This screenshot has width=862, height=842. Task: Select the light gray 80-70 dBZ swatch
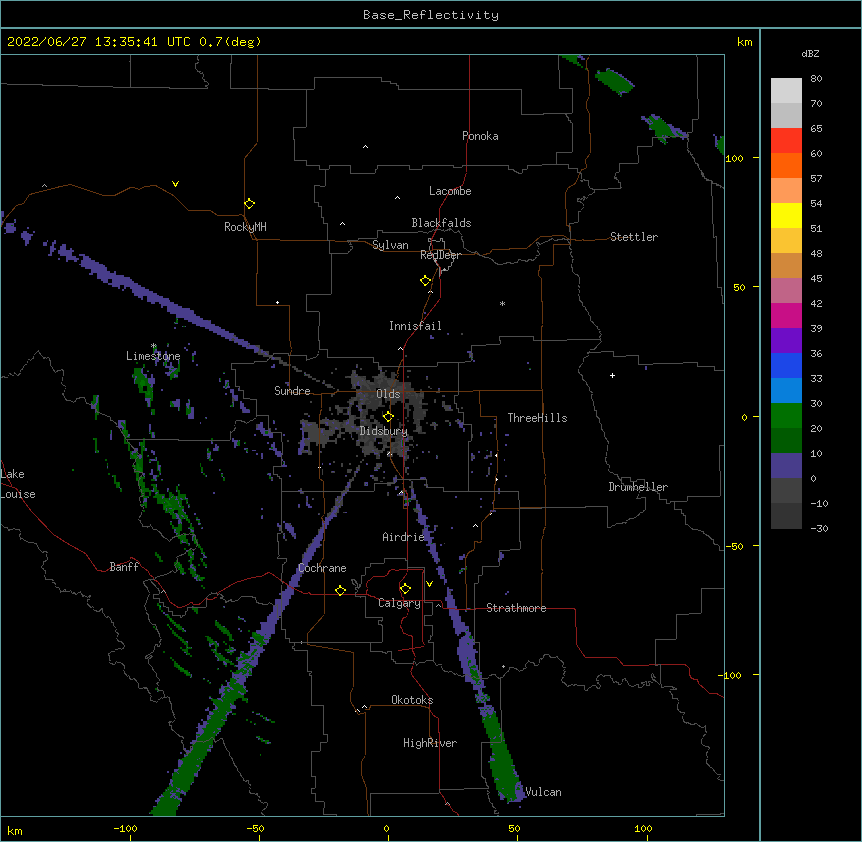coord(786,91)
